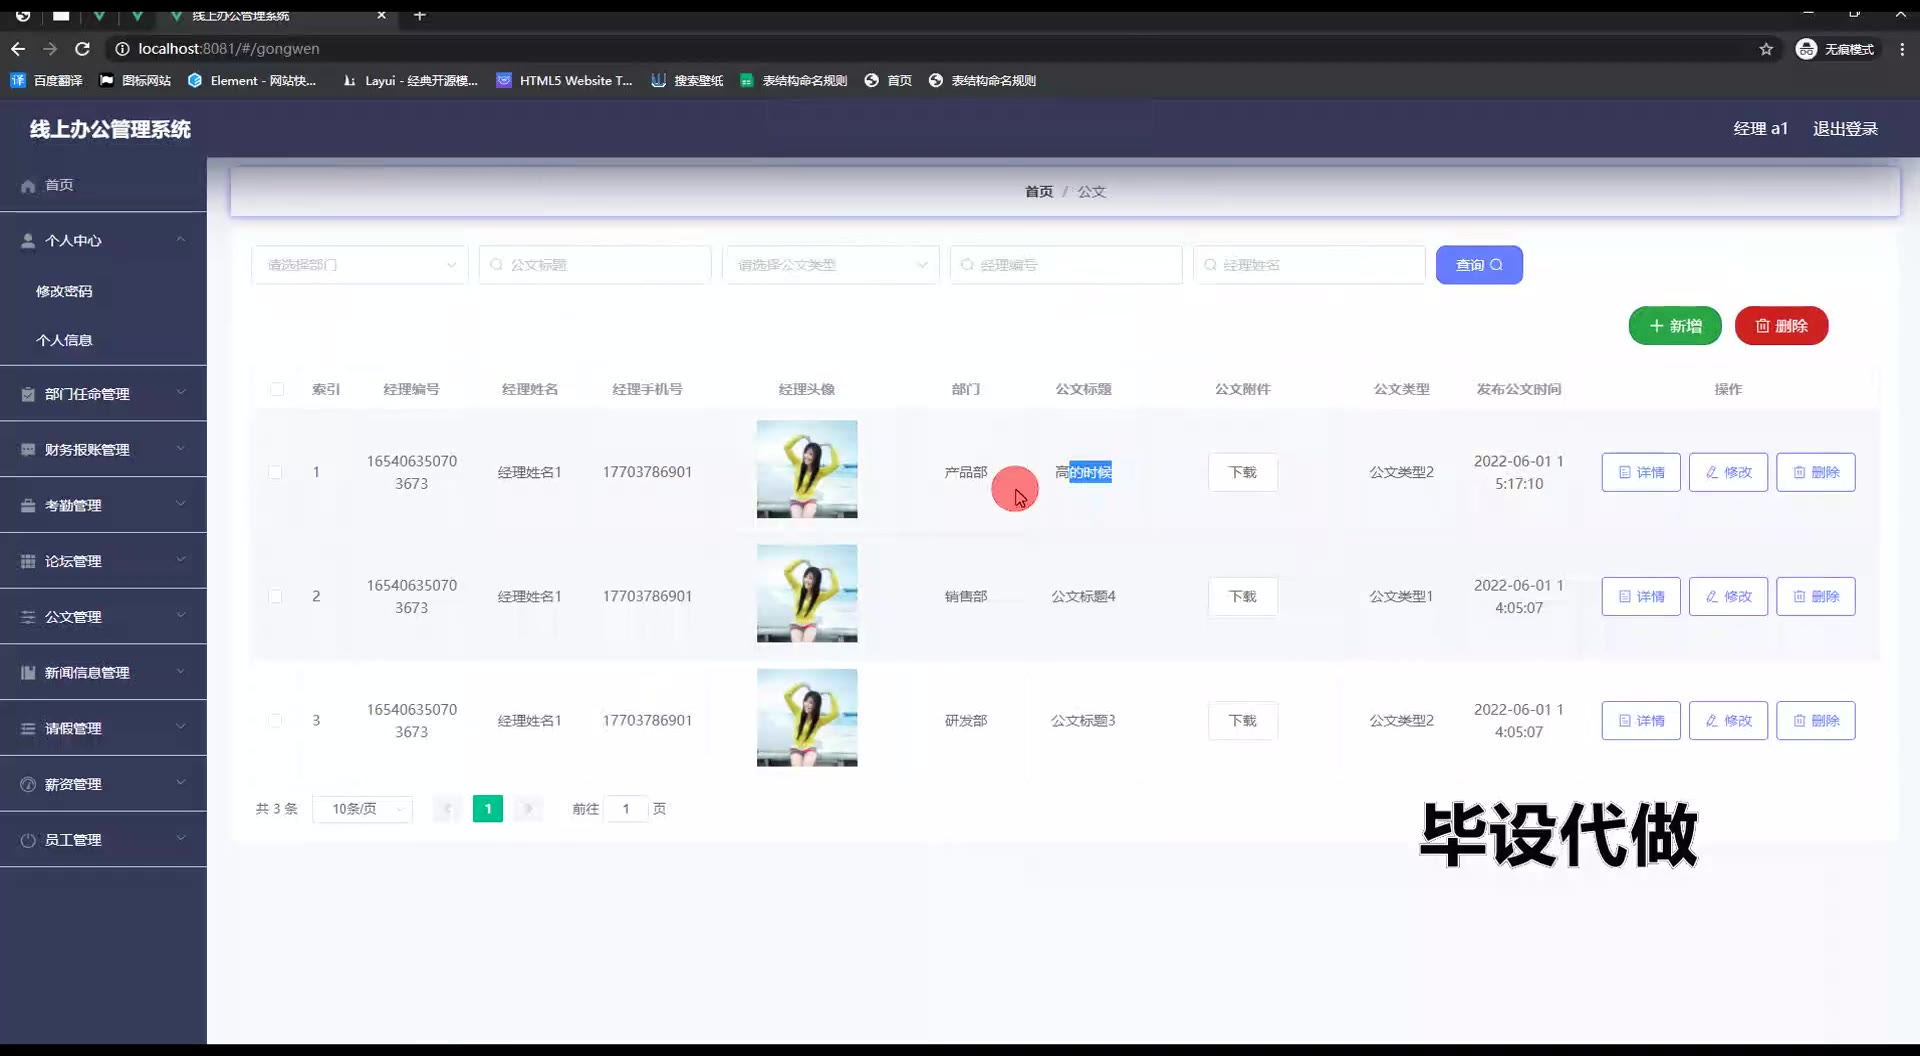This screenshot has width=1920, height=1056.
Task: Open the 10条/页 page size dropdown
Action: [x=362, y=809]
